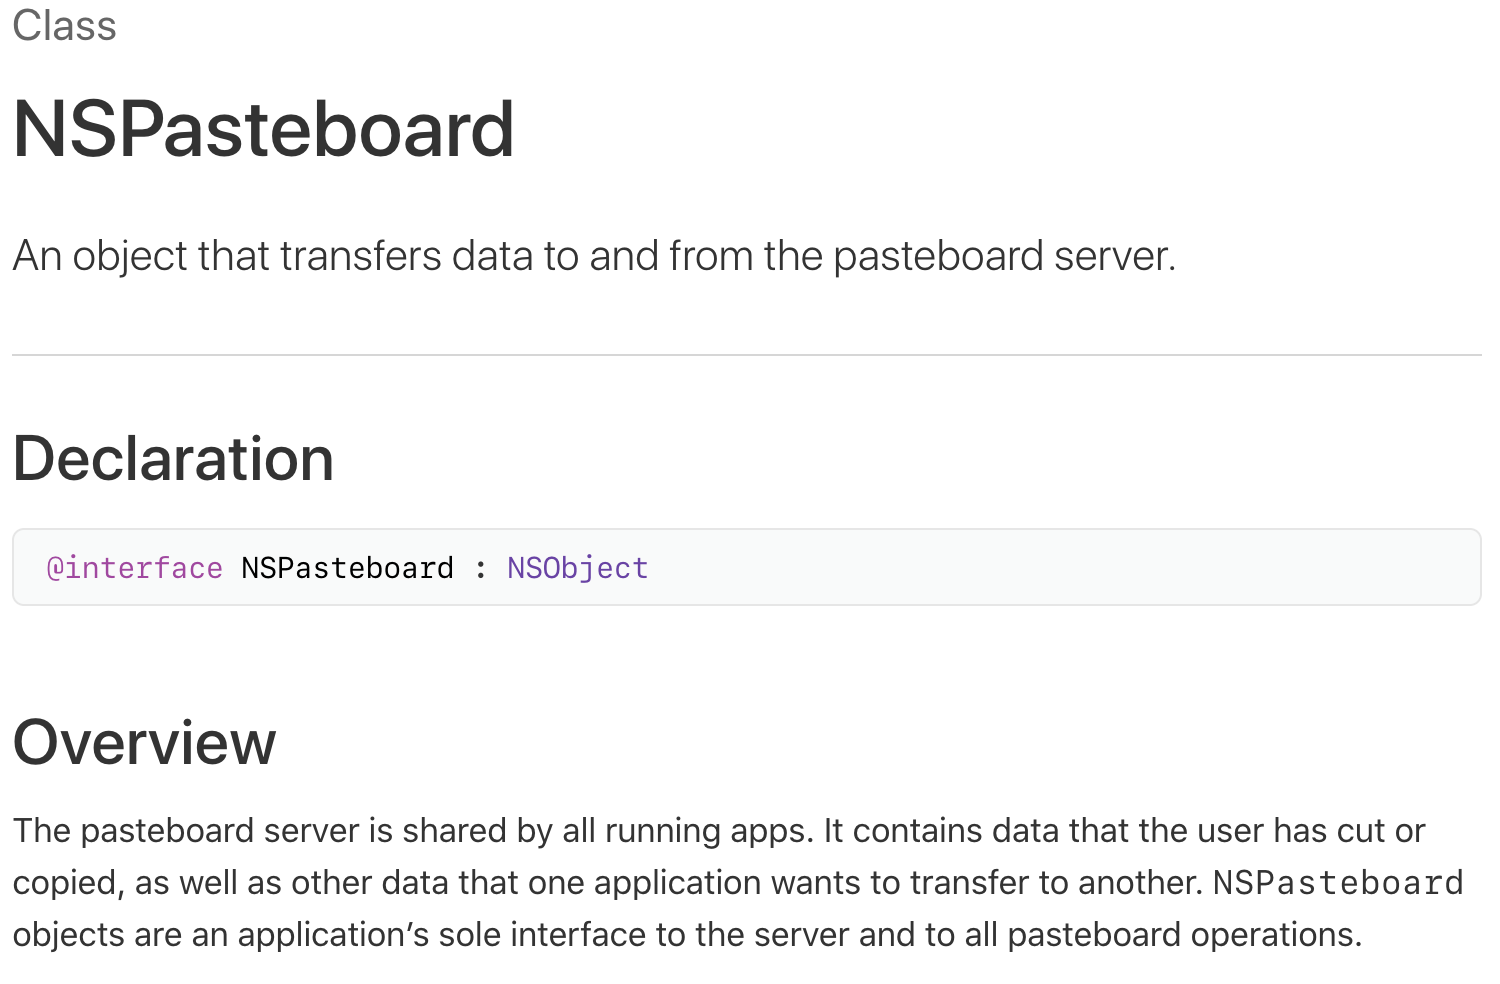Viewport: 1500px width, 984px height.
Task: Click 'pasteboard server' in the abstract sentence
Action: pos(1003,256)
